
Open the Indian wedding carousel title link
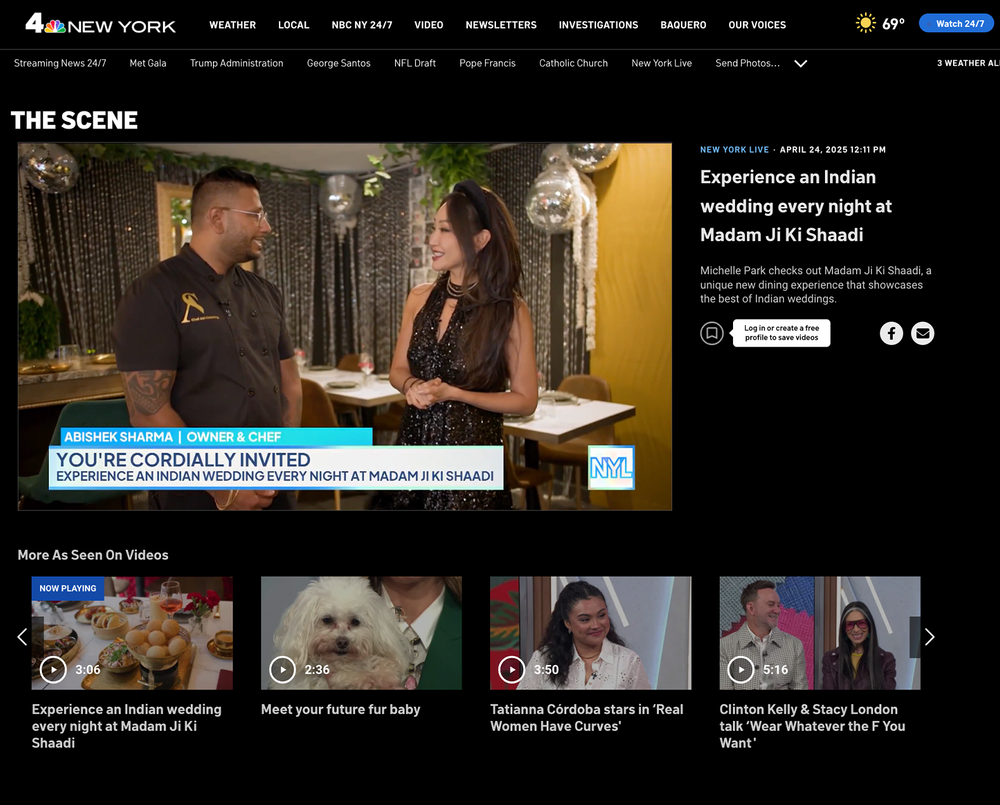(x=126, y=726)
